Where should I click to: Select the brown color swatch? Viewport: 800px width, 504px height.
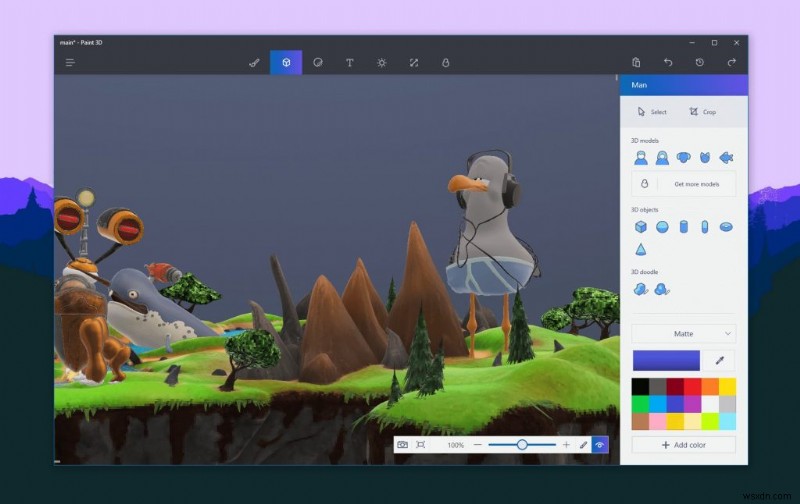coord(640,421)
